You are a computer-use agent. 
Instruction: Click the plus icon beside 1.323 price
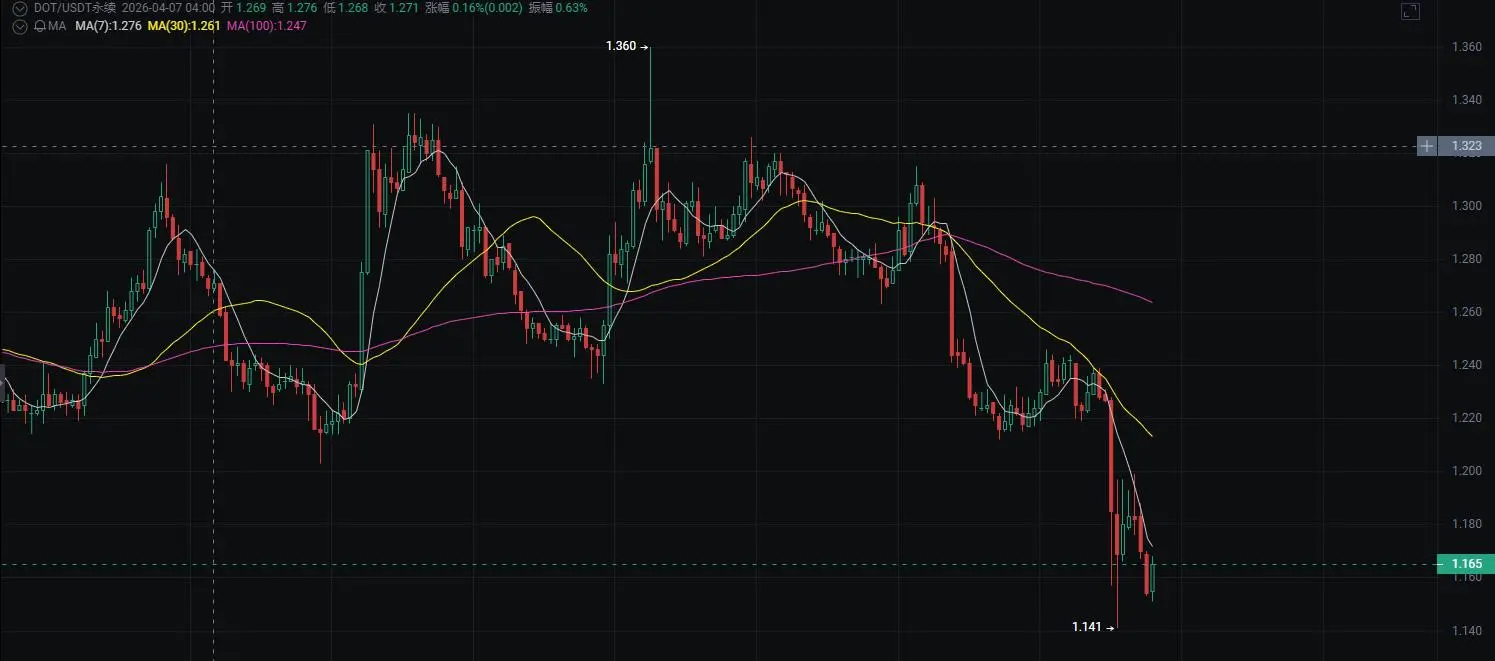[1427, 147]
